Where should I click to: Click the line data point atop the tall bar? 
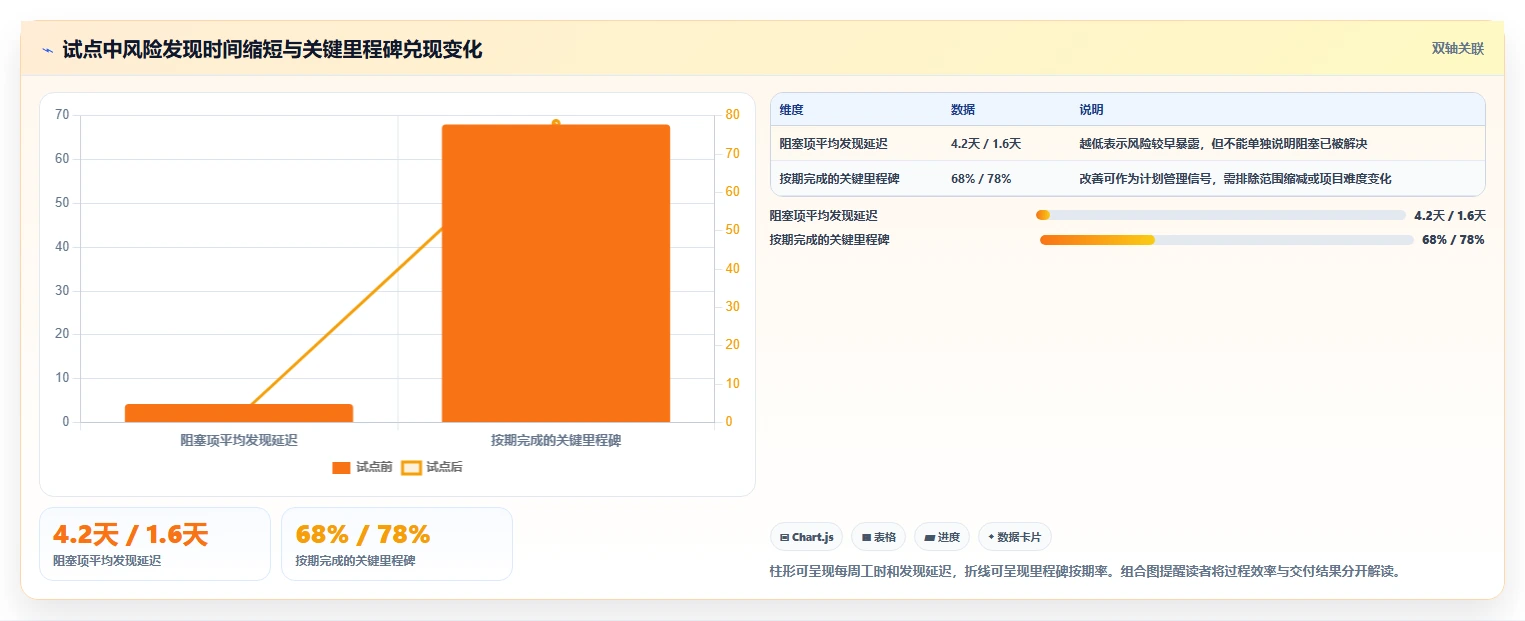tap(556, 123)
